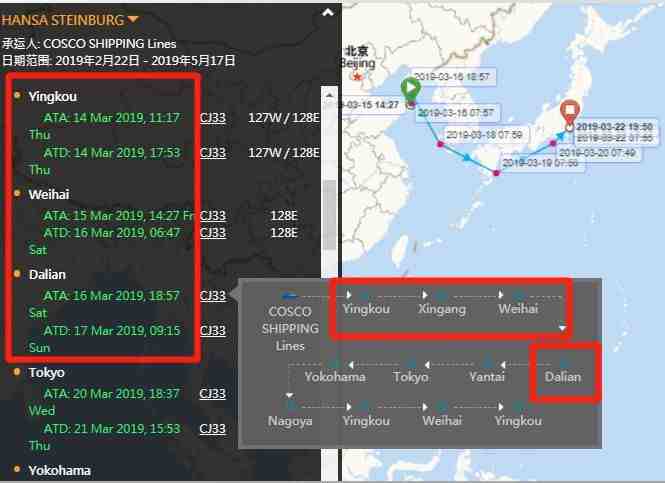Click the orange bullet beside Yingkou
Image resolution: width=665 pixels, height=483 pixels.
18,96
